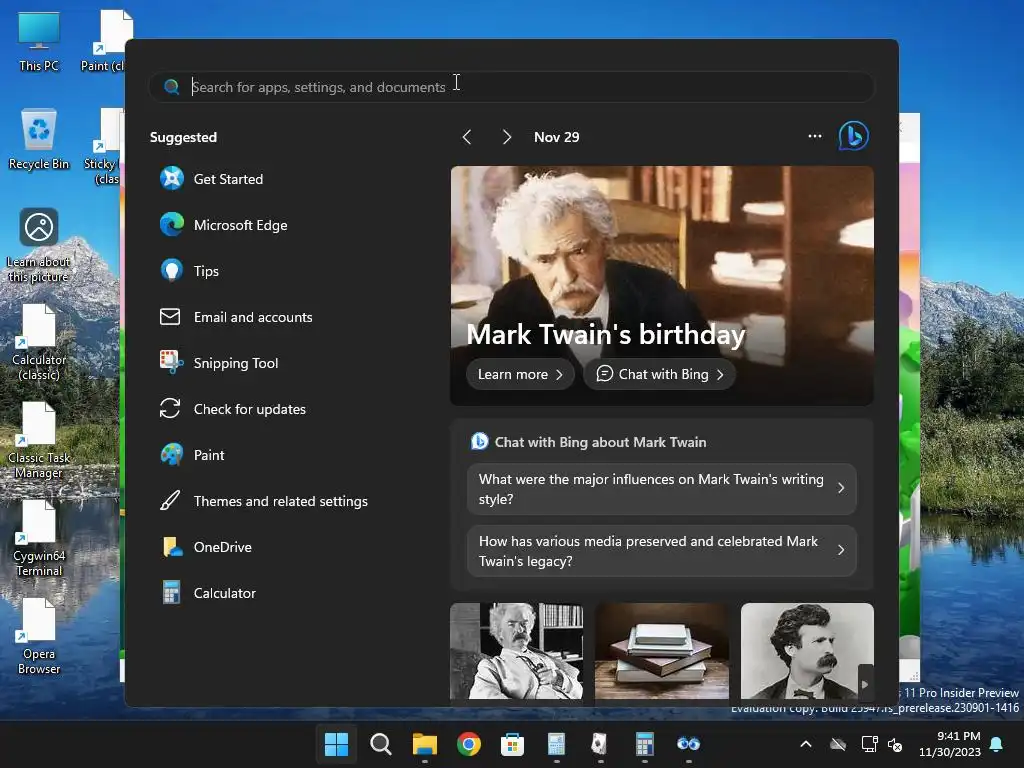This screenshot has height=768, width=1024.
Task: Open the Tips app icon
Action: 172,270
